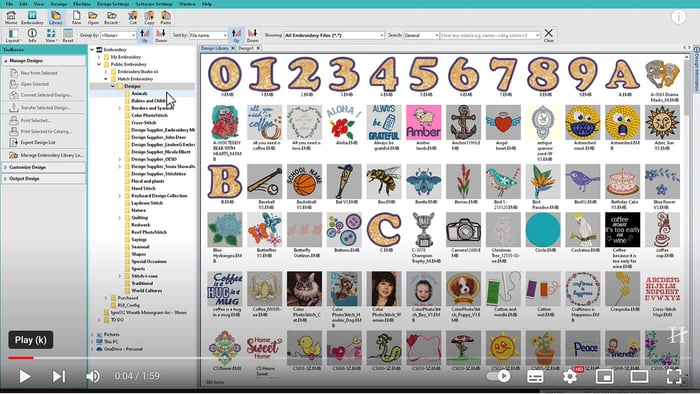Image resolution: width=700 pixels, height=394 pixels.
Task: Open the video settings gear
Action: (570, 376)
